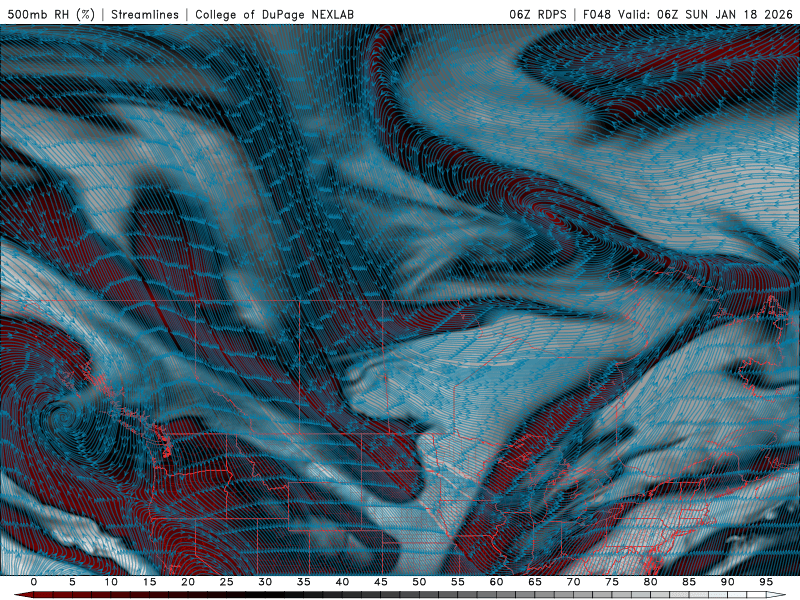The width and height of the screenshot is (800, 600).
Task: Click the colorbar label "45"
Action: tap(381, 582)
